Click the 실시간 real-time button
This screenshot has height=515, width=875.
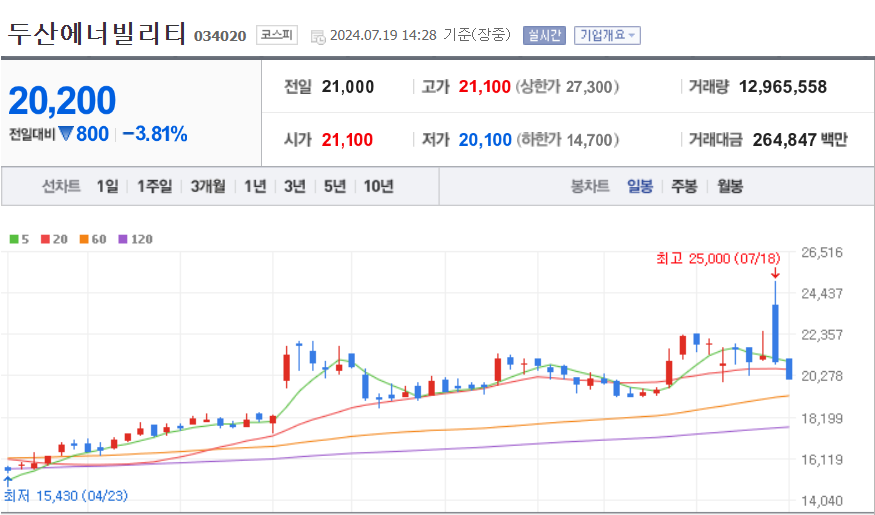pyautogui.click(x=544, y=36)
